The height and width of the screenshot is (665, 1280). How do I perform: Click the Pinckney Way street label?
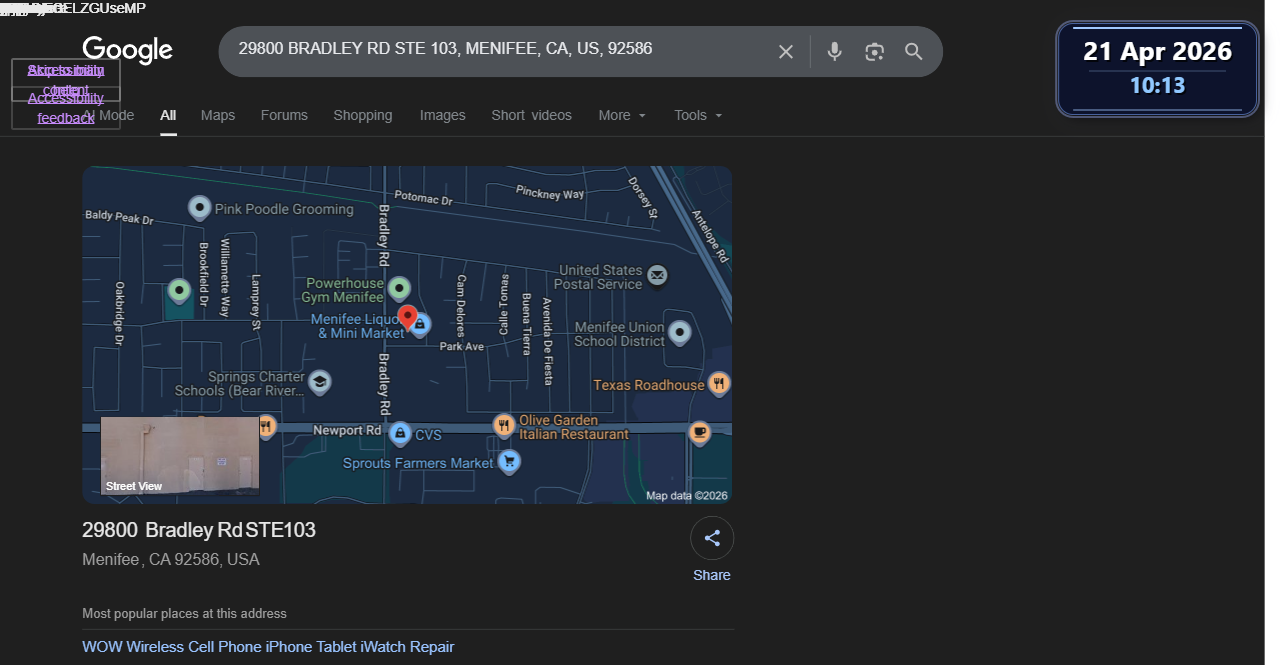click(550, 193)
